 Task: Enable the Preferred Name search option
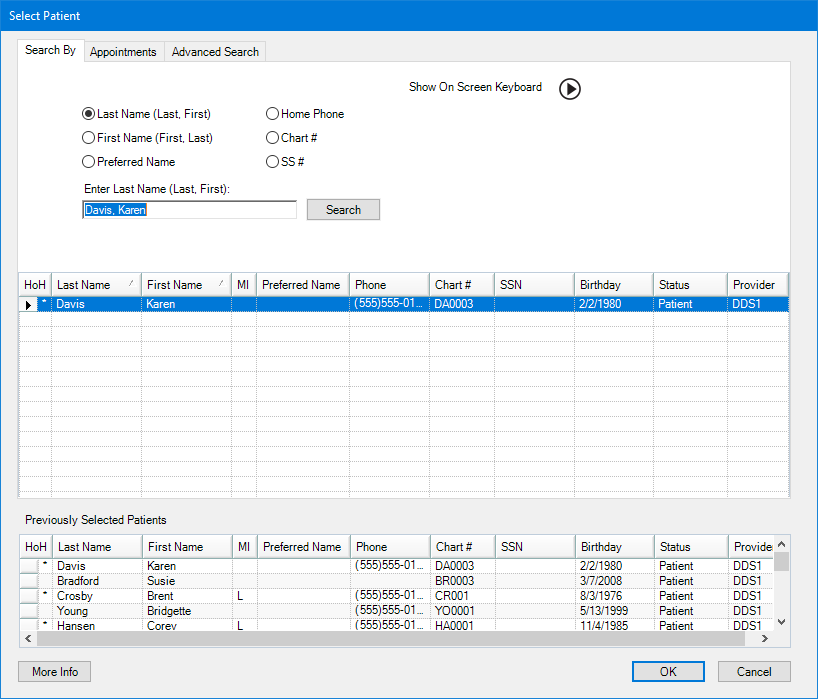[88, 161]
